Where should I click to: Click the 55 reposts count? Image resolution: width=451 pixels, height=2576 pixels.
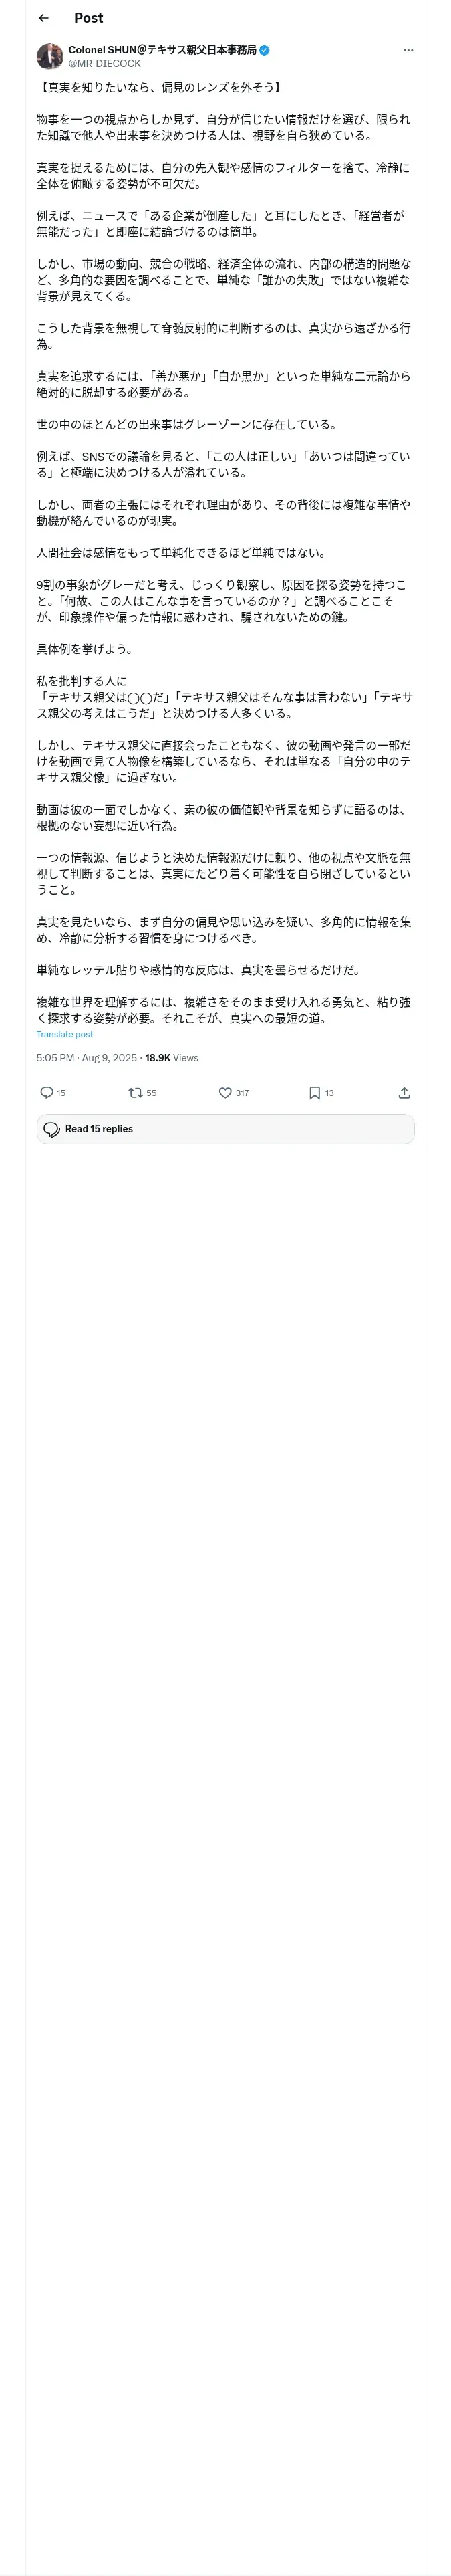coord(151,1093)
